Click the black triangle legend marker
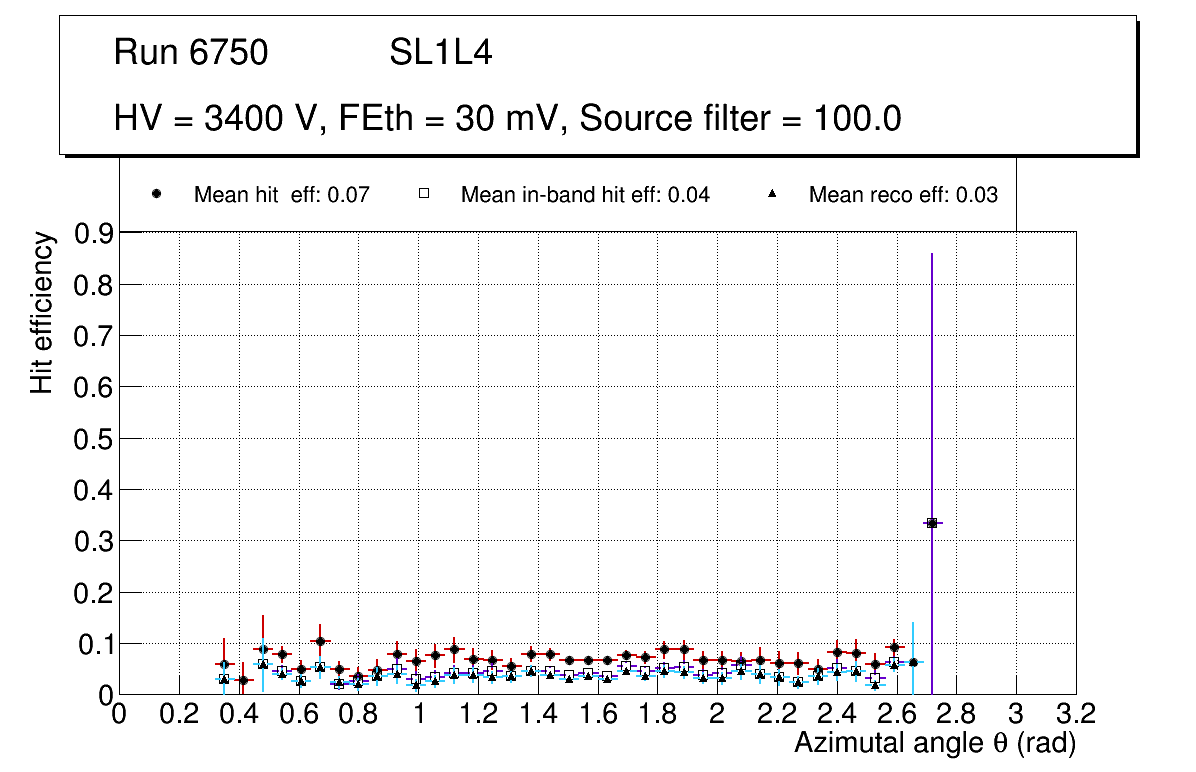 tap(771, 194)
